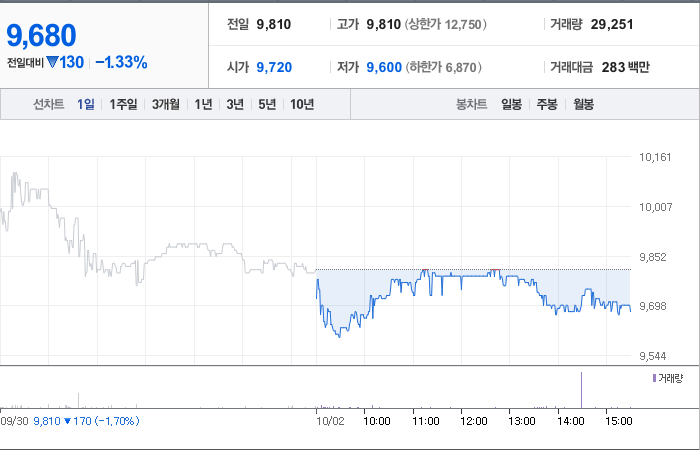Image resolution: width=700 pixels, height=450 pixels.
Task: Click the down triangle beside 130
Action: tap(52, 62)
